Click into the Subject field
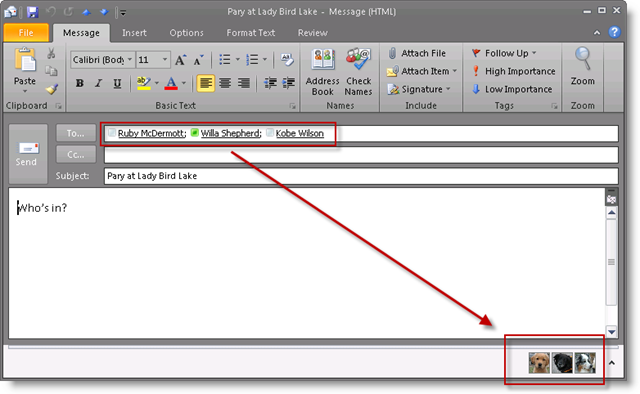This screenshot has width=640, height=394. pos(361,176)
